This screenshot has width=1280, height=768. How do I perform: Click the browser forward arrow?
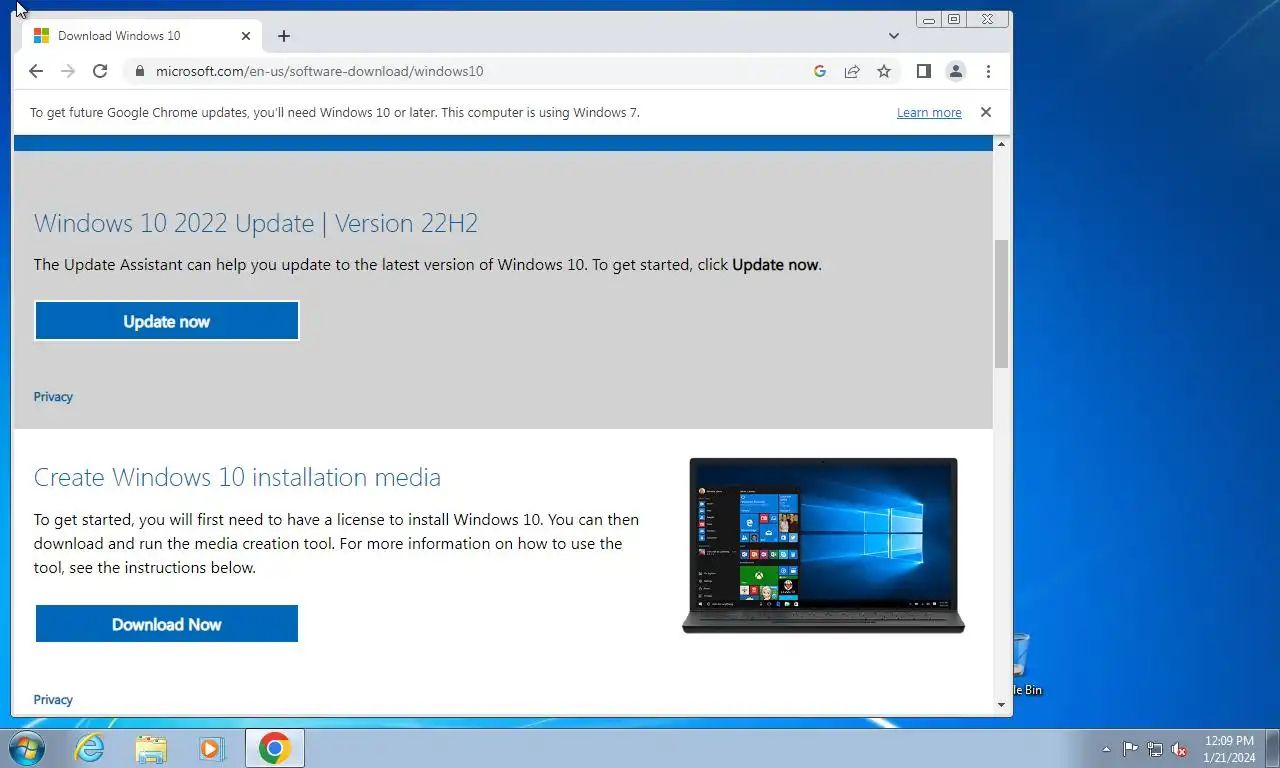(68, 71)
